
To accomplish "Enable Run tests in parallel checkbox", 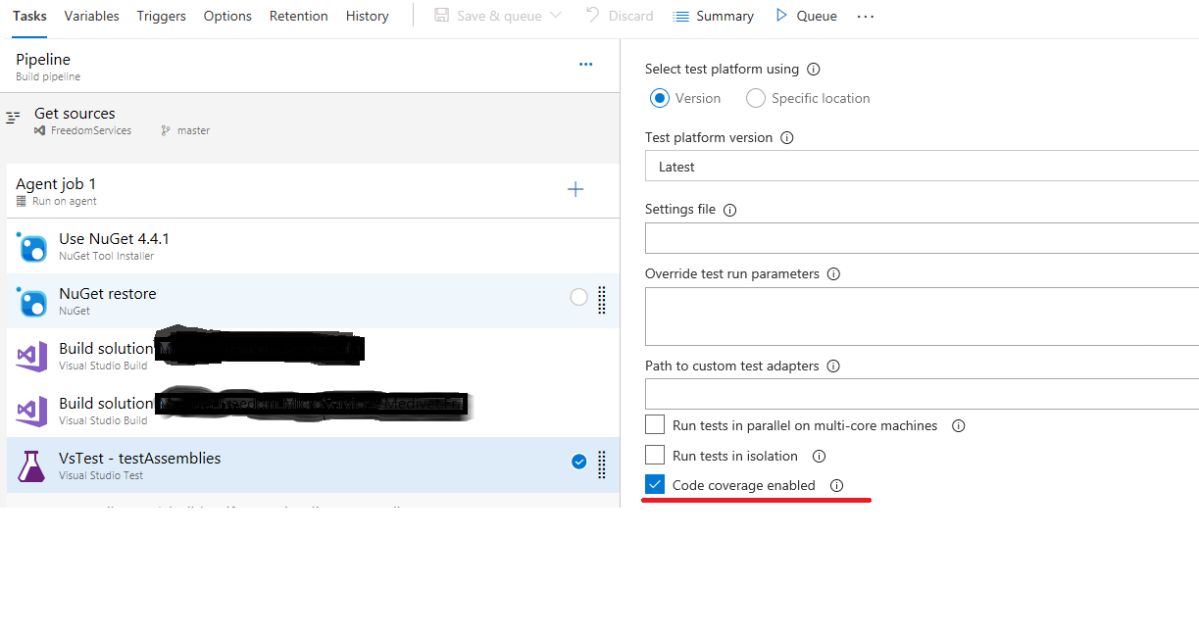I will (655, 425).
